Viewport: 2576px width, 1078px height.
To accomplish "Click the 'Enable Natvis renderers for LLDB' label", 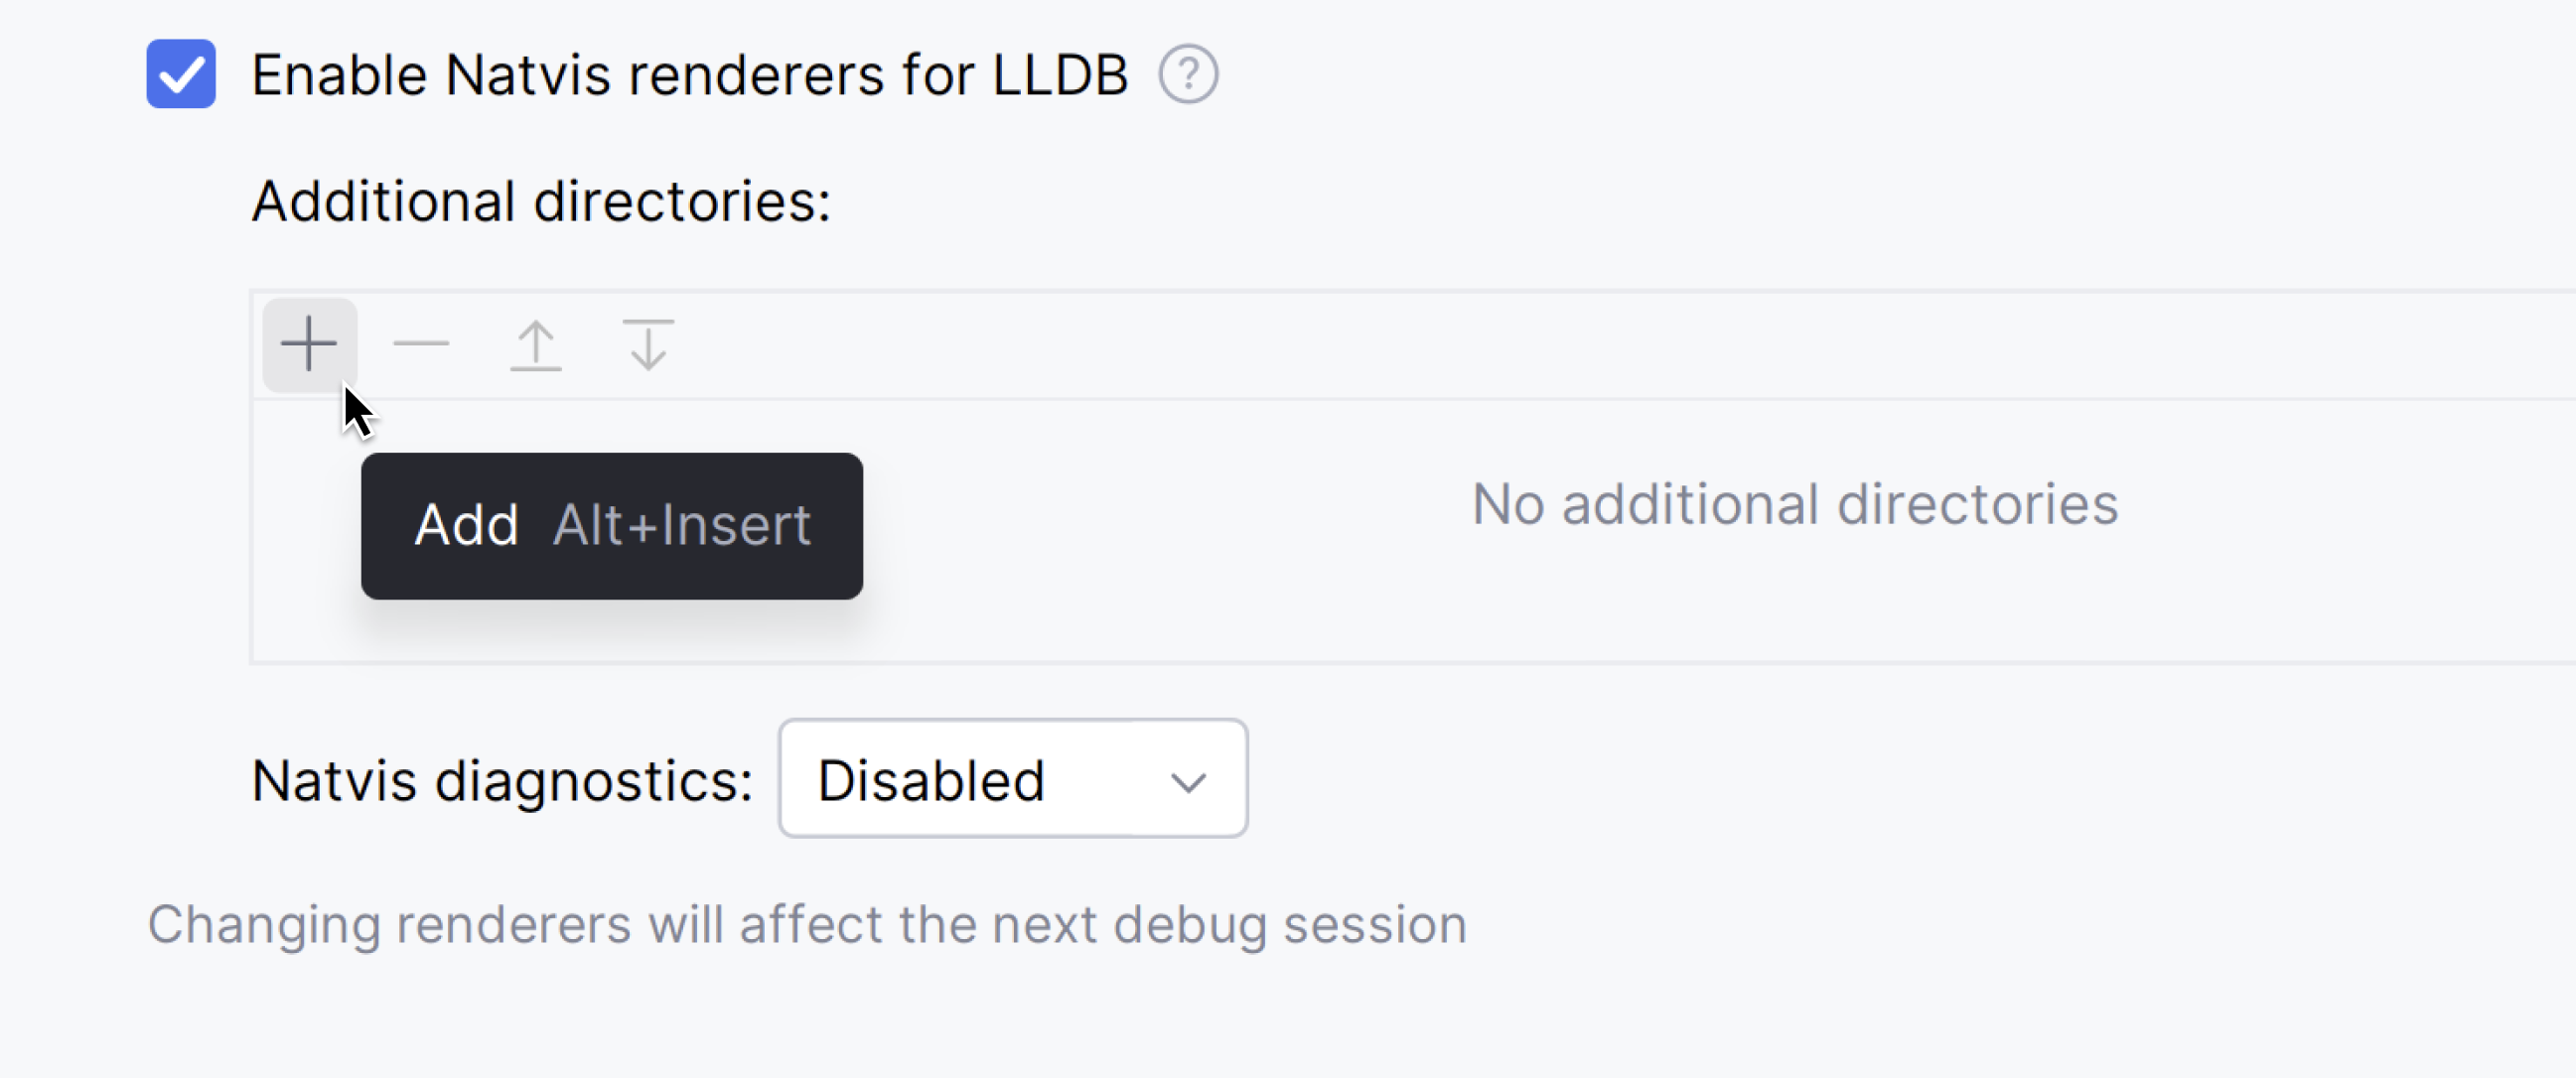I will pos(689,75).
